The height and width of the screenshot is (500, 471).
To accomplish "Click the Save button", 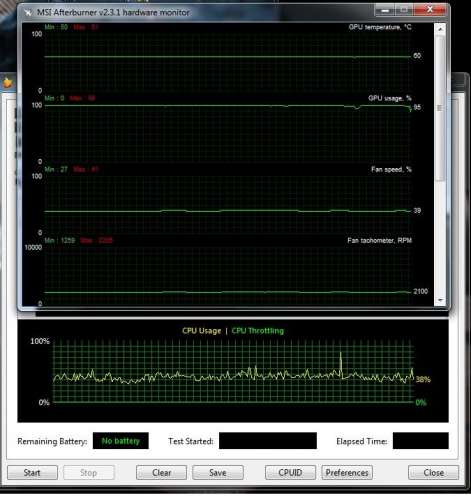I will click(218, 472).
